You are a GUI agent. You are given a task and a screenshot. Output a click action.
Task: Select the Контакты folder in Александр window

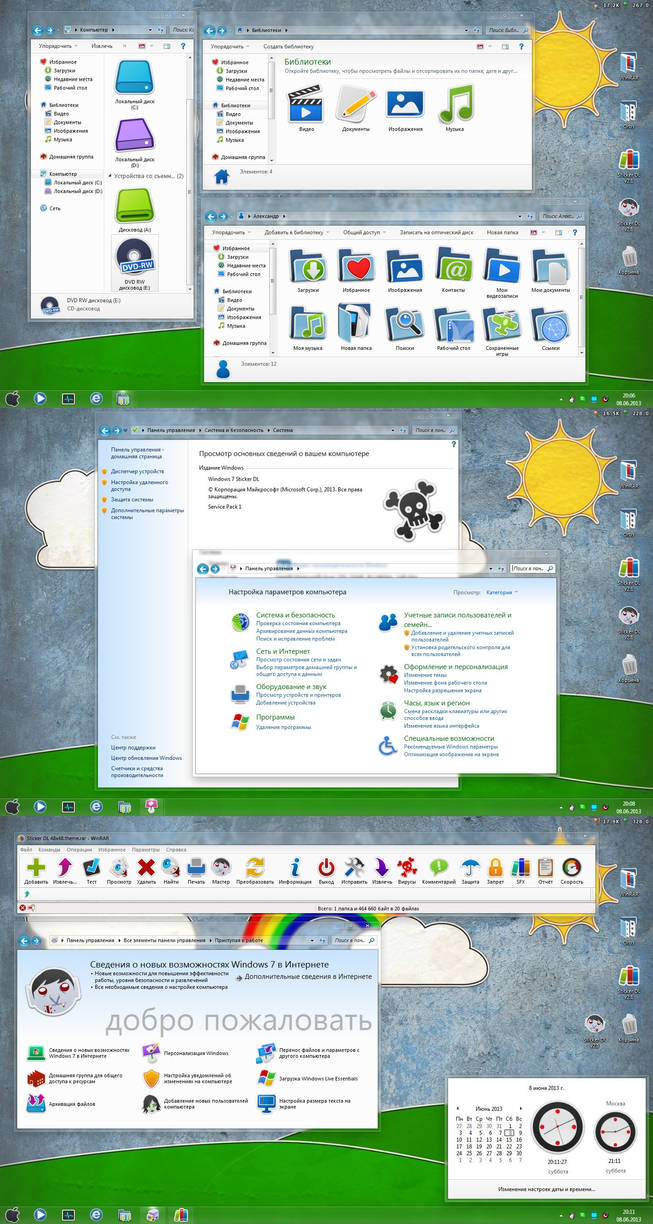(x=454, y=266)
